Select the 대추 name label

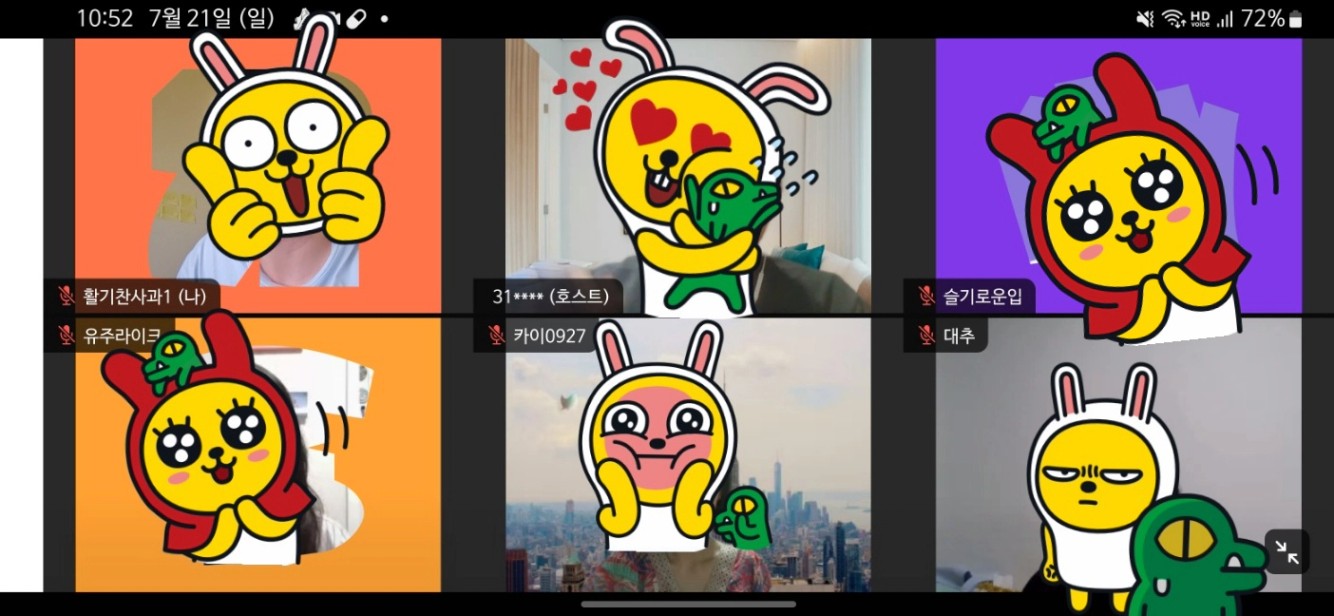(958, 336)
